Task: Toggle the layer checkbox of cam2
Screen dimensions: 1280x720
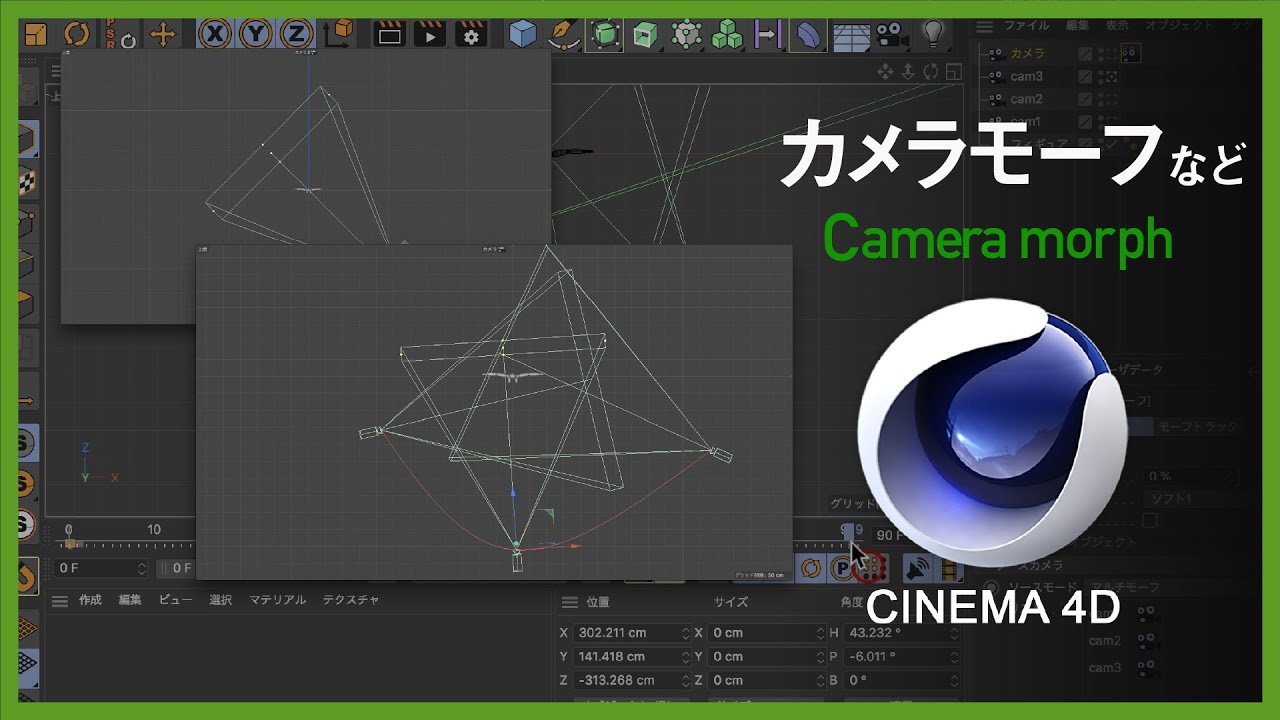Action: point(1085,99)
